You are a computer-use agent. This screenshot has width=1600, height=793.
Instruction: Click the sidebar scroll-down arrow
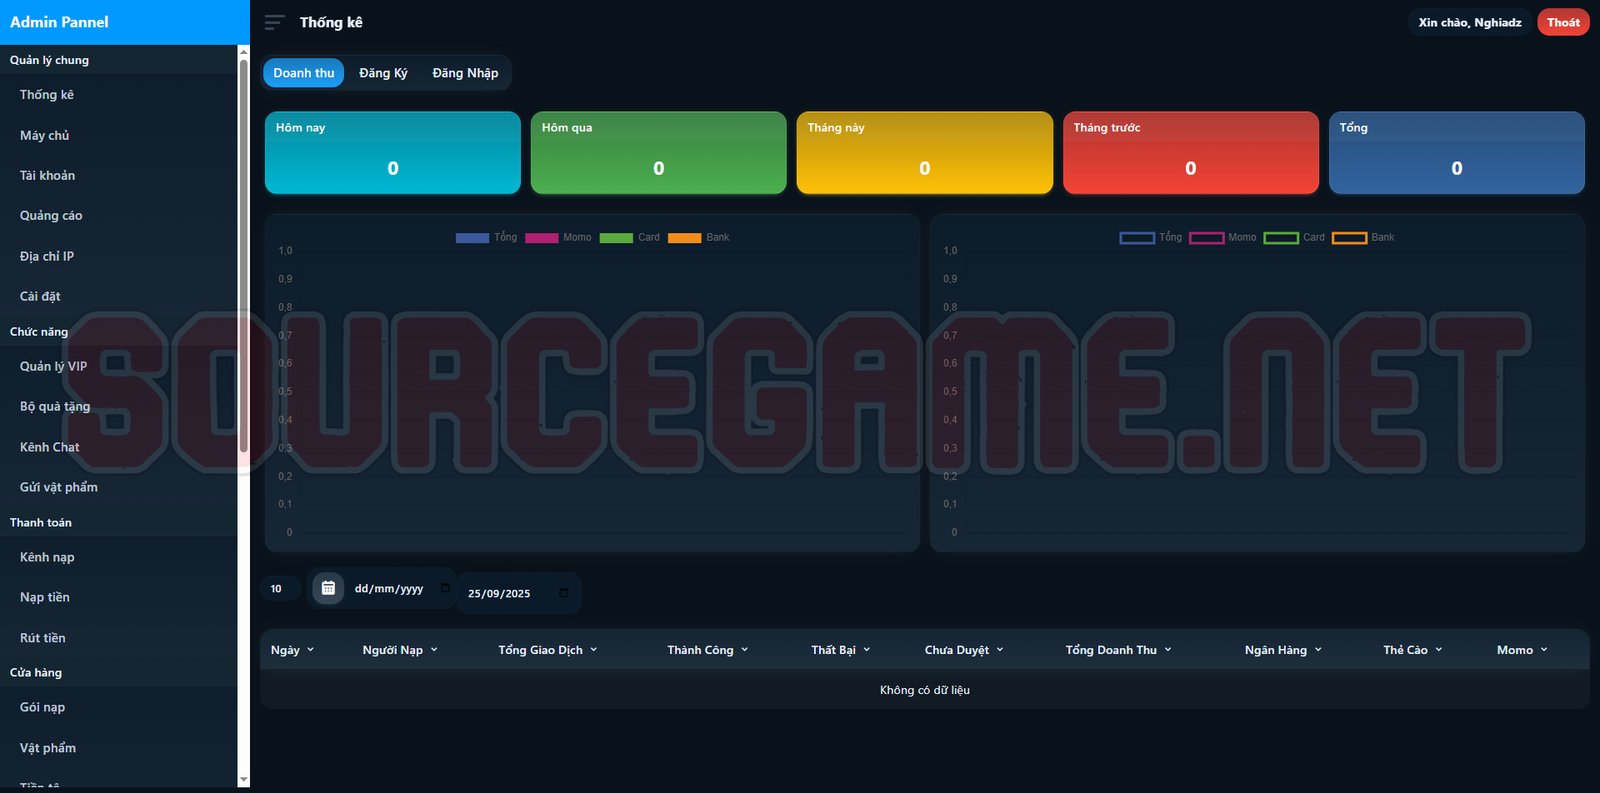(243, 780)
